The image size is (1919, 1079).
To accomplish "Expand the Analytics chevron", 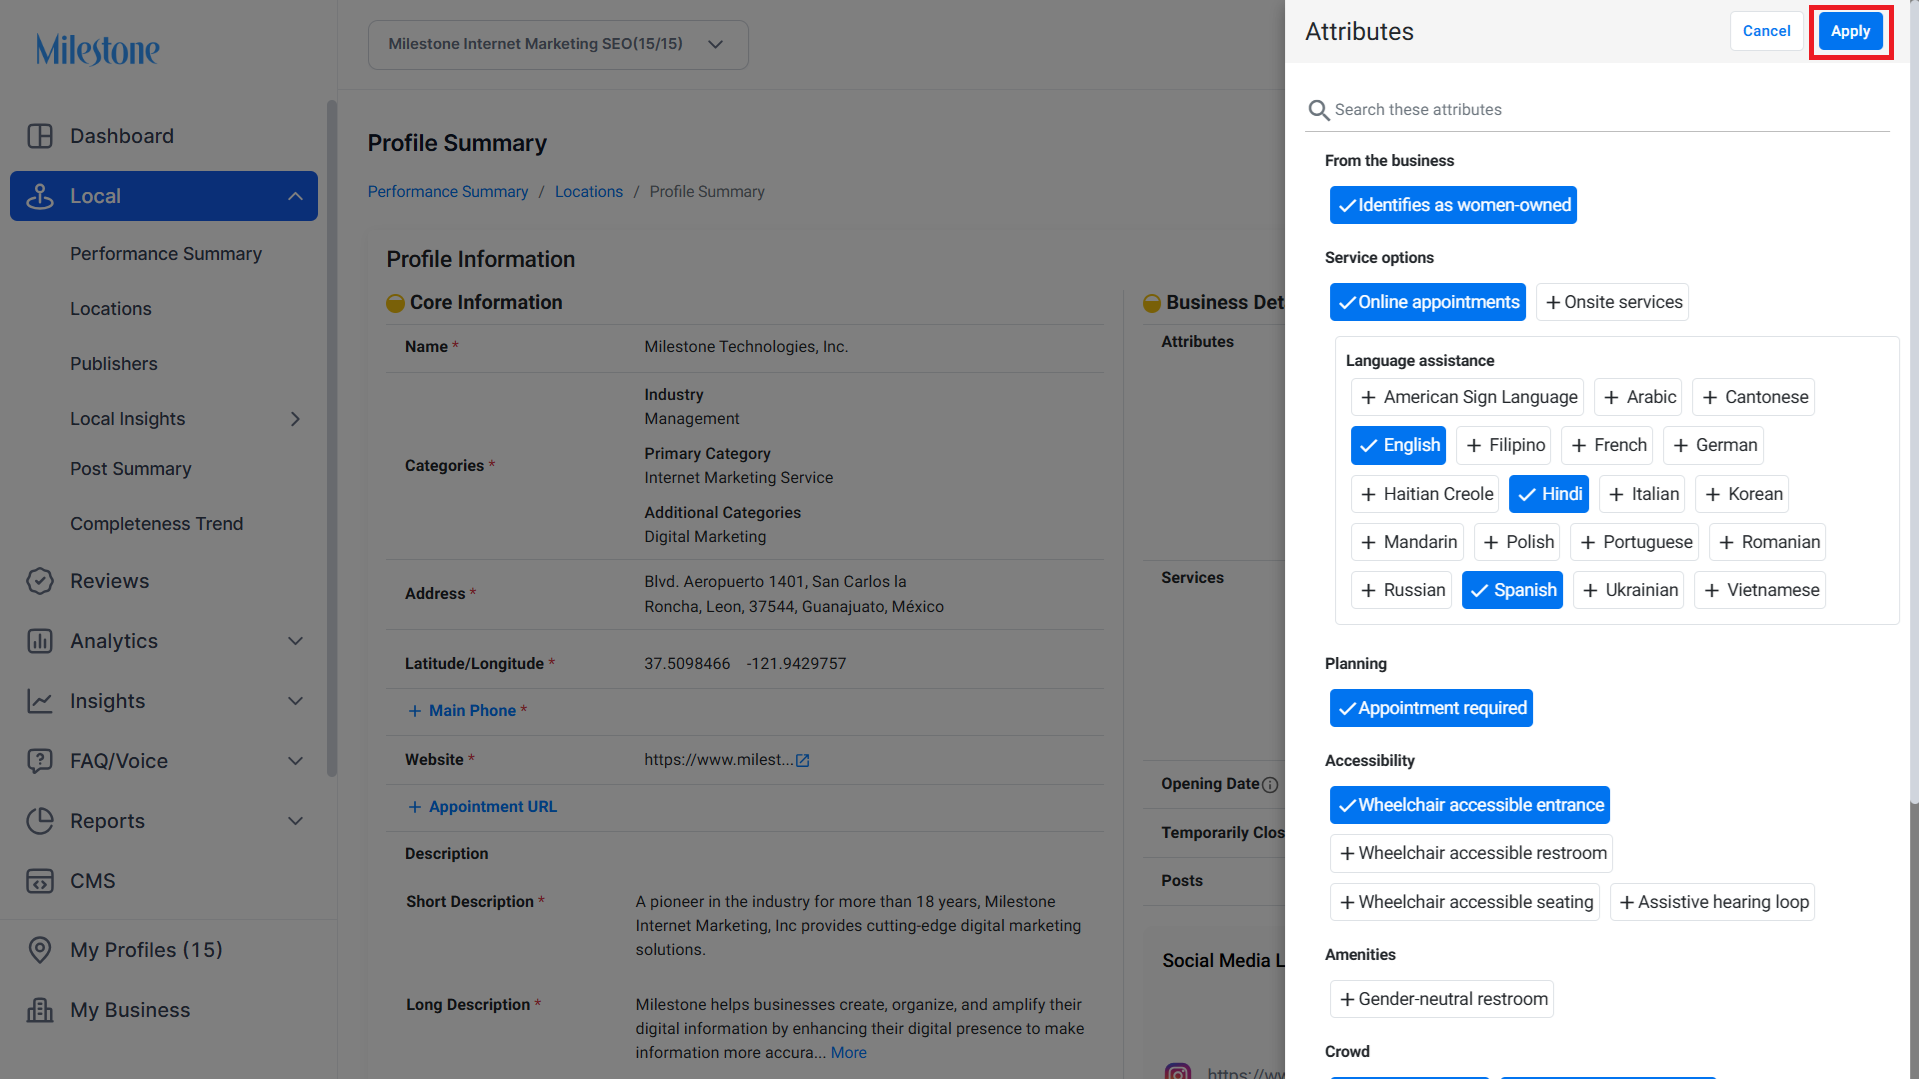I will pyautogui.click(x=295, y=641).
